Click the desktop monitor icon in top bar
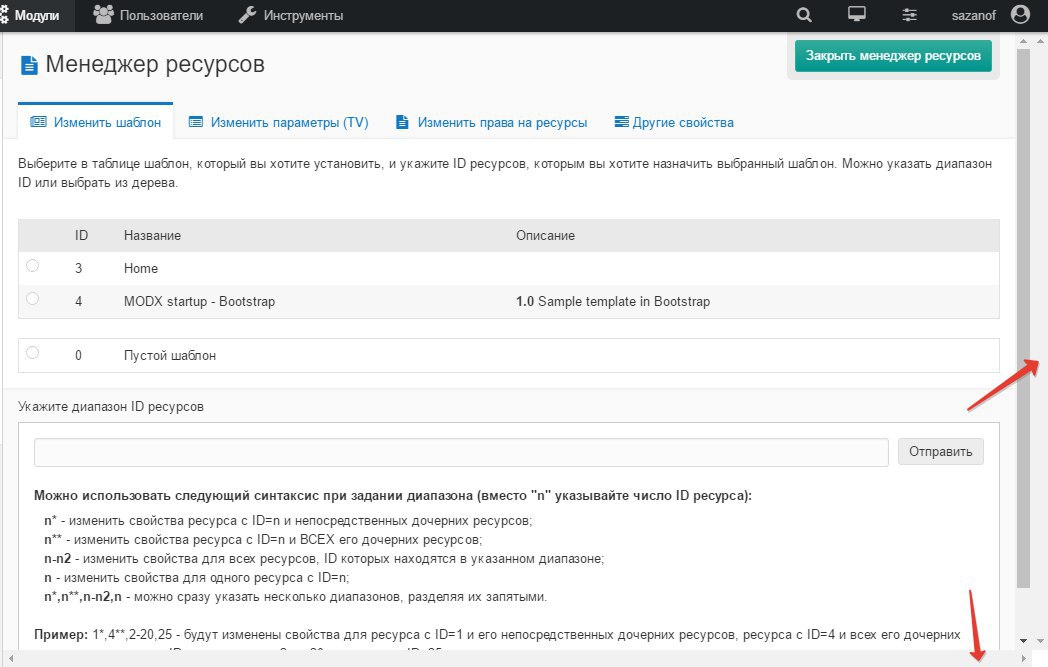1048x667 pixels. point(856,15)
